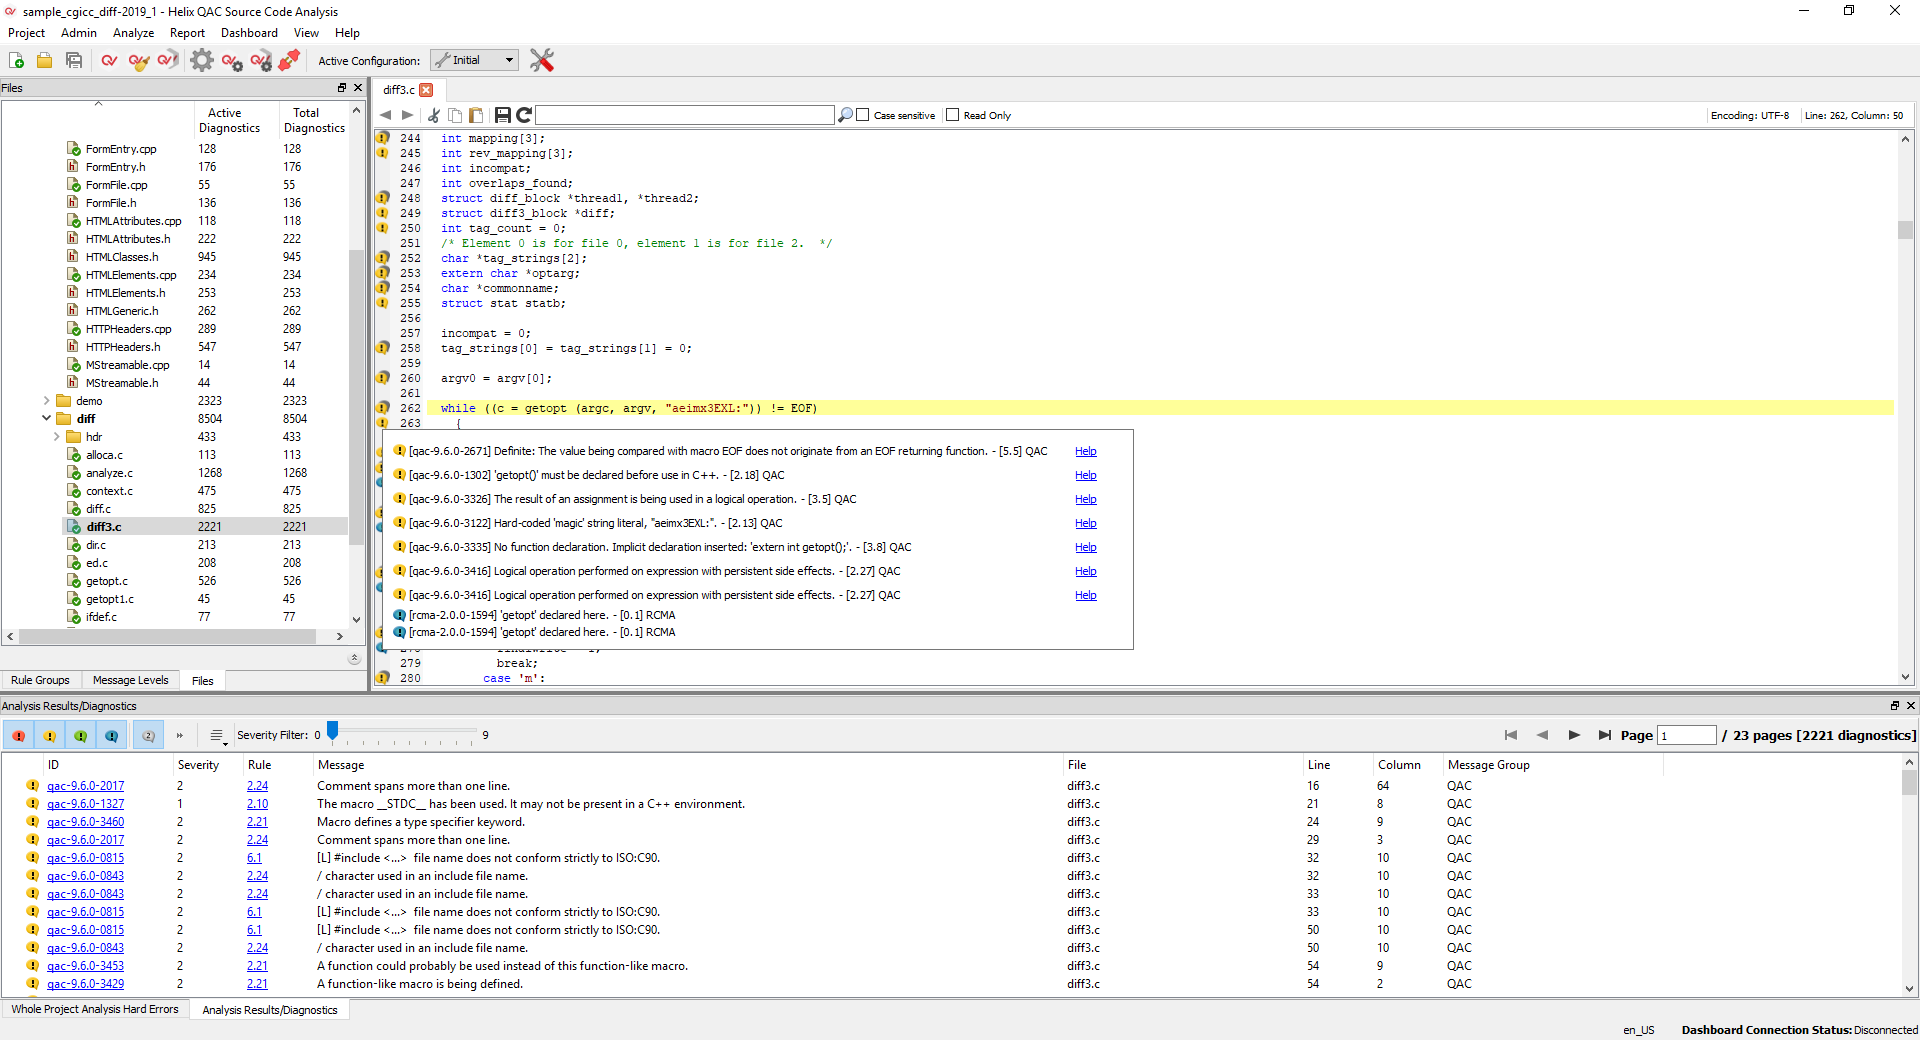
Task: Toggle the red error diagnostics filter
Action: pyautogui.click(x=18, y=736)
